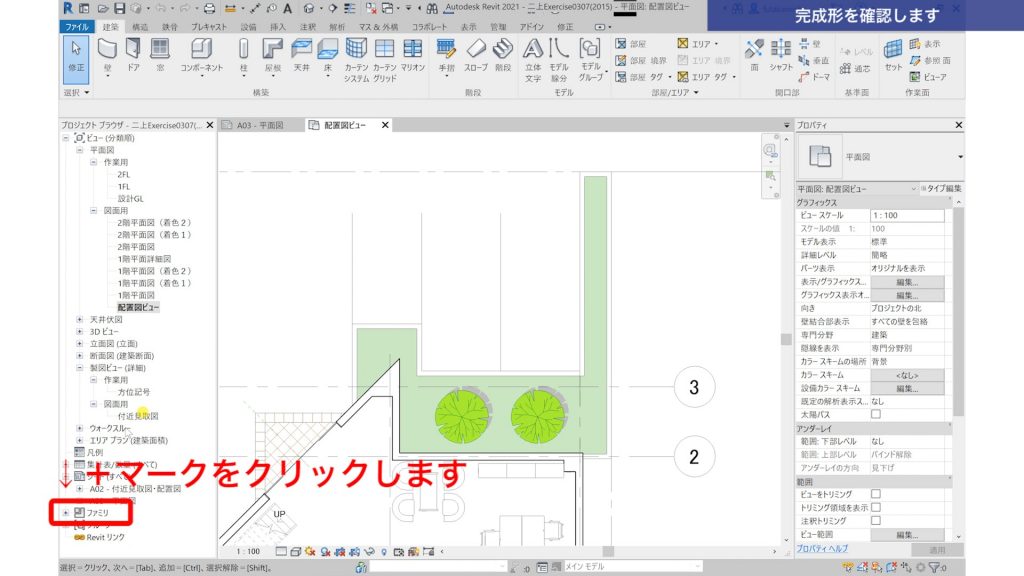
Task: Enable the ビューをトリミング checkbox
Action: point(876,494)
